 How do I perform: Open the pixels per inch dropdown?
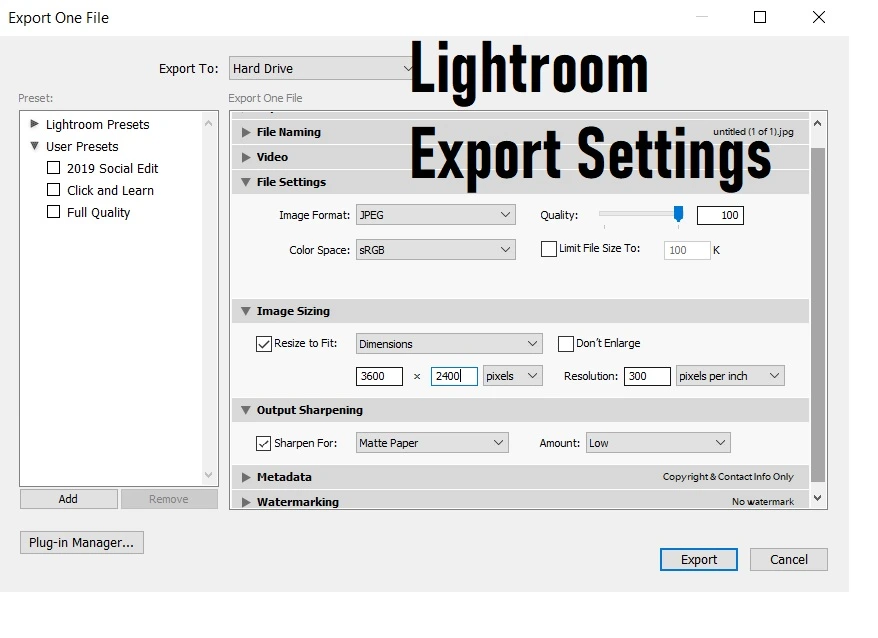730,376
